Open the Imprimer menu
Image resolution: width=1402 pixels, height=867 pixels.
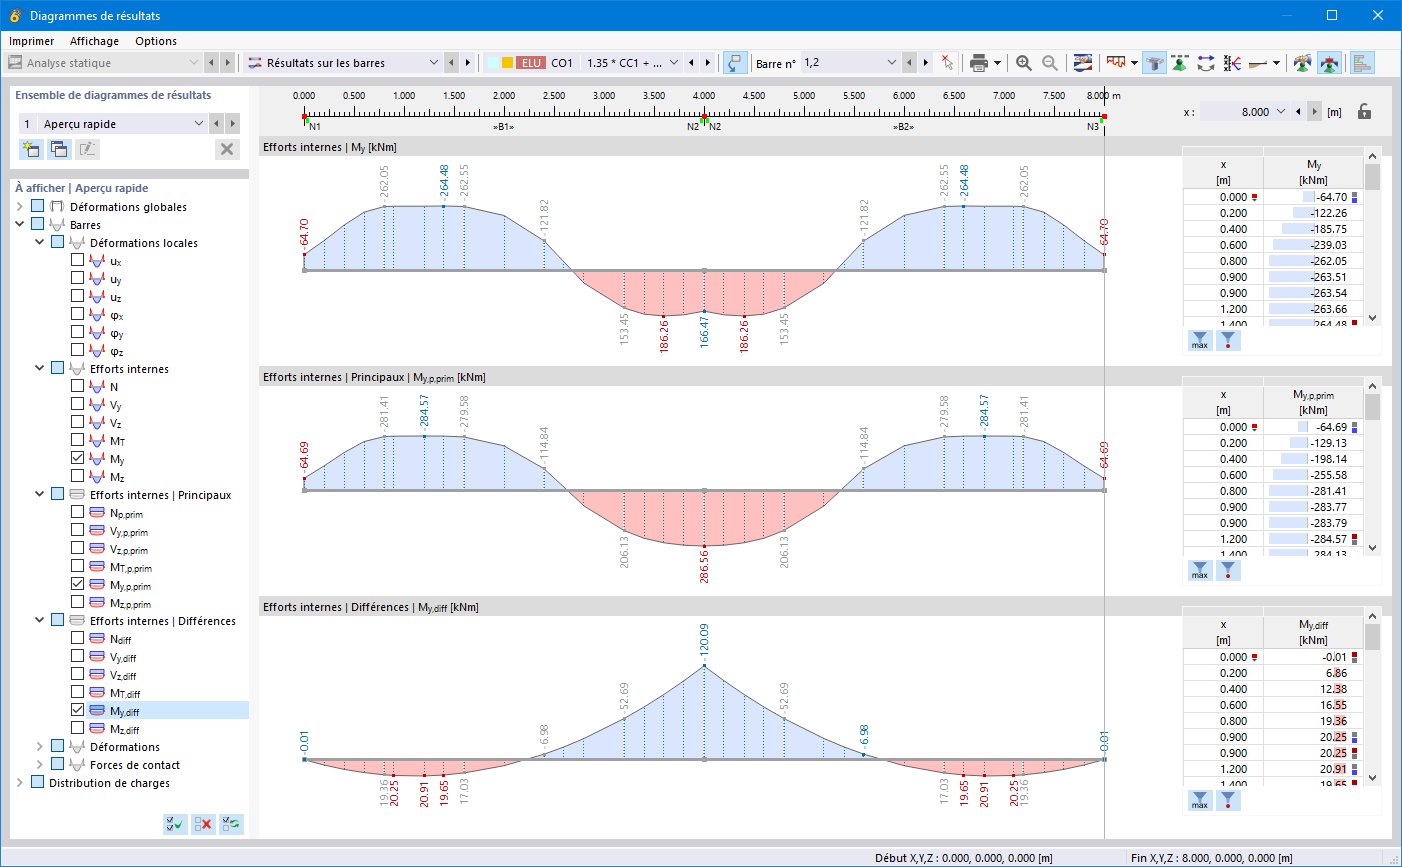click(x=32, y=41)
